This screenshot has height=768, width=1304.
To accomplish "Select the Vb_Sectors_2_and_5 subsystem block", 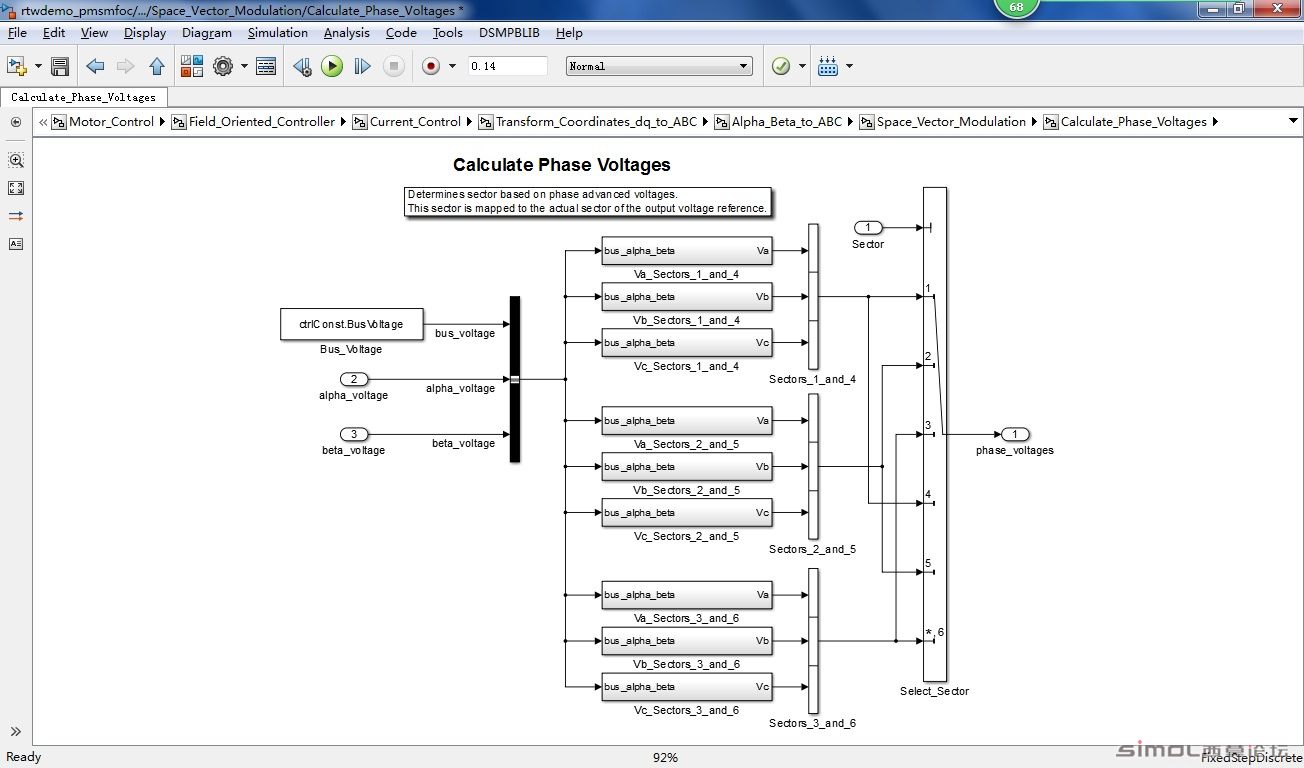I will point(686,466).
